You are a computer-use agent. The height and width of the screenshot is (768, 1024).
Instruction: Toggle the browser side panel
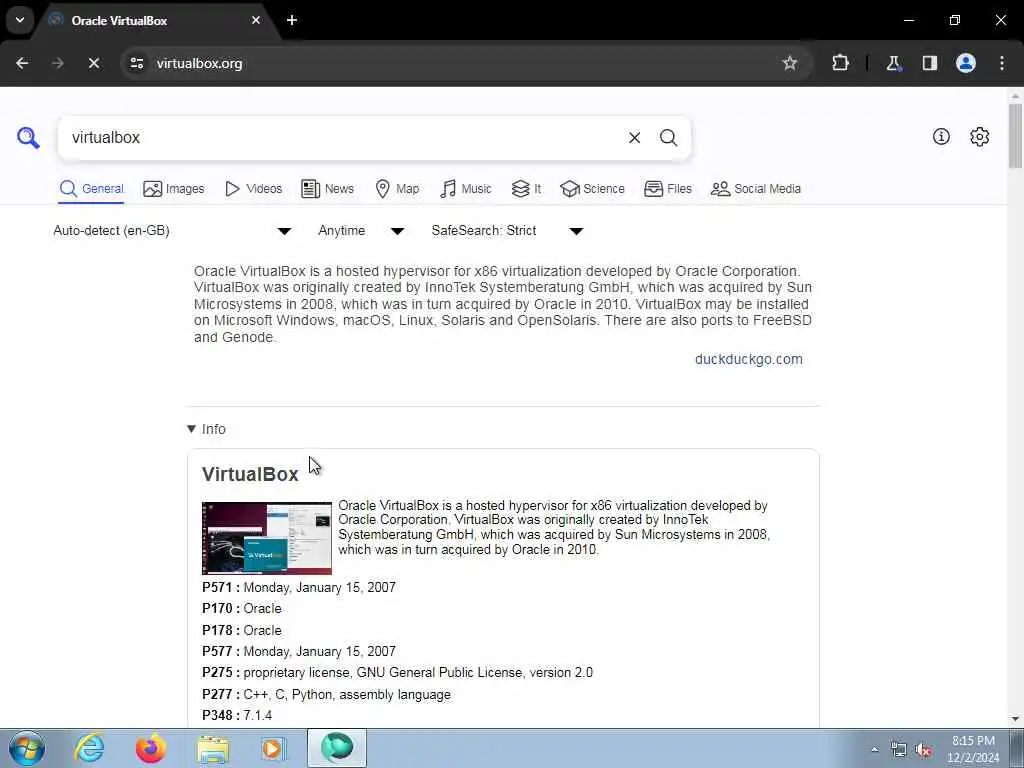click(x=930, y=63)
